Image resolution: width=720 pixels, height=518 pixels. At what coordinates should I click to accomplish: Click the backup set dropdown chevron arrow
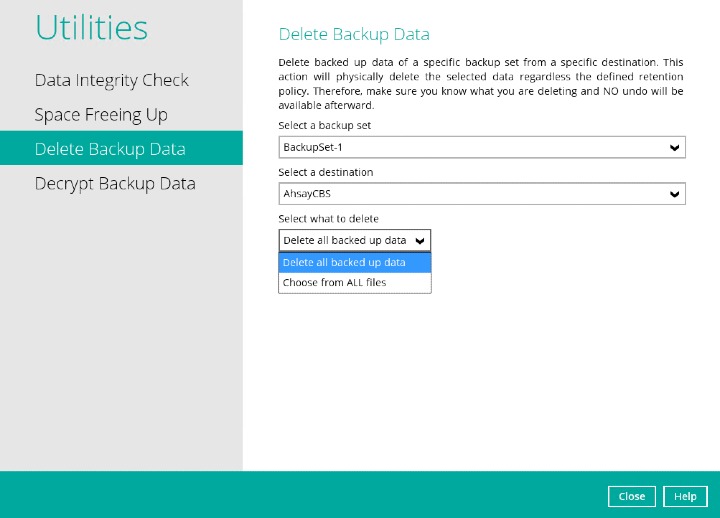tap(675, 148)
